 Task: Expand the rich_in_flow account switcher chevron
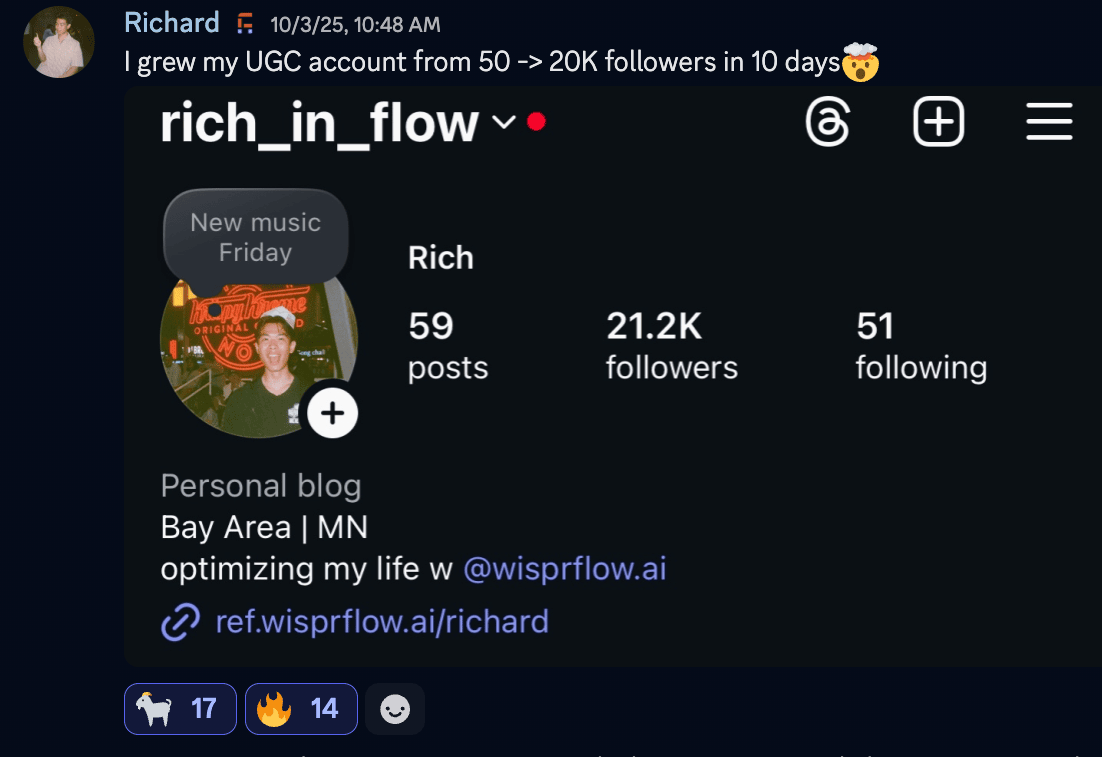503,122
